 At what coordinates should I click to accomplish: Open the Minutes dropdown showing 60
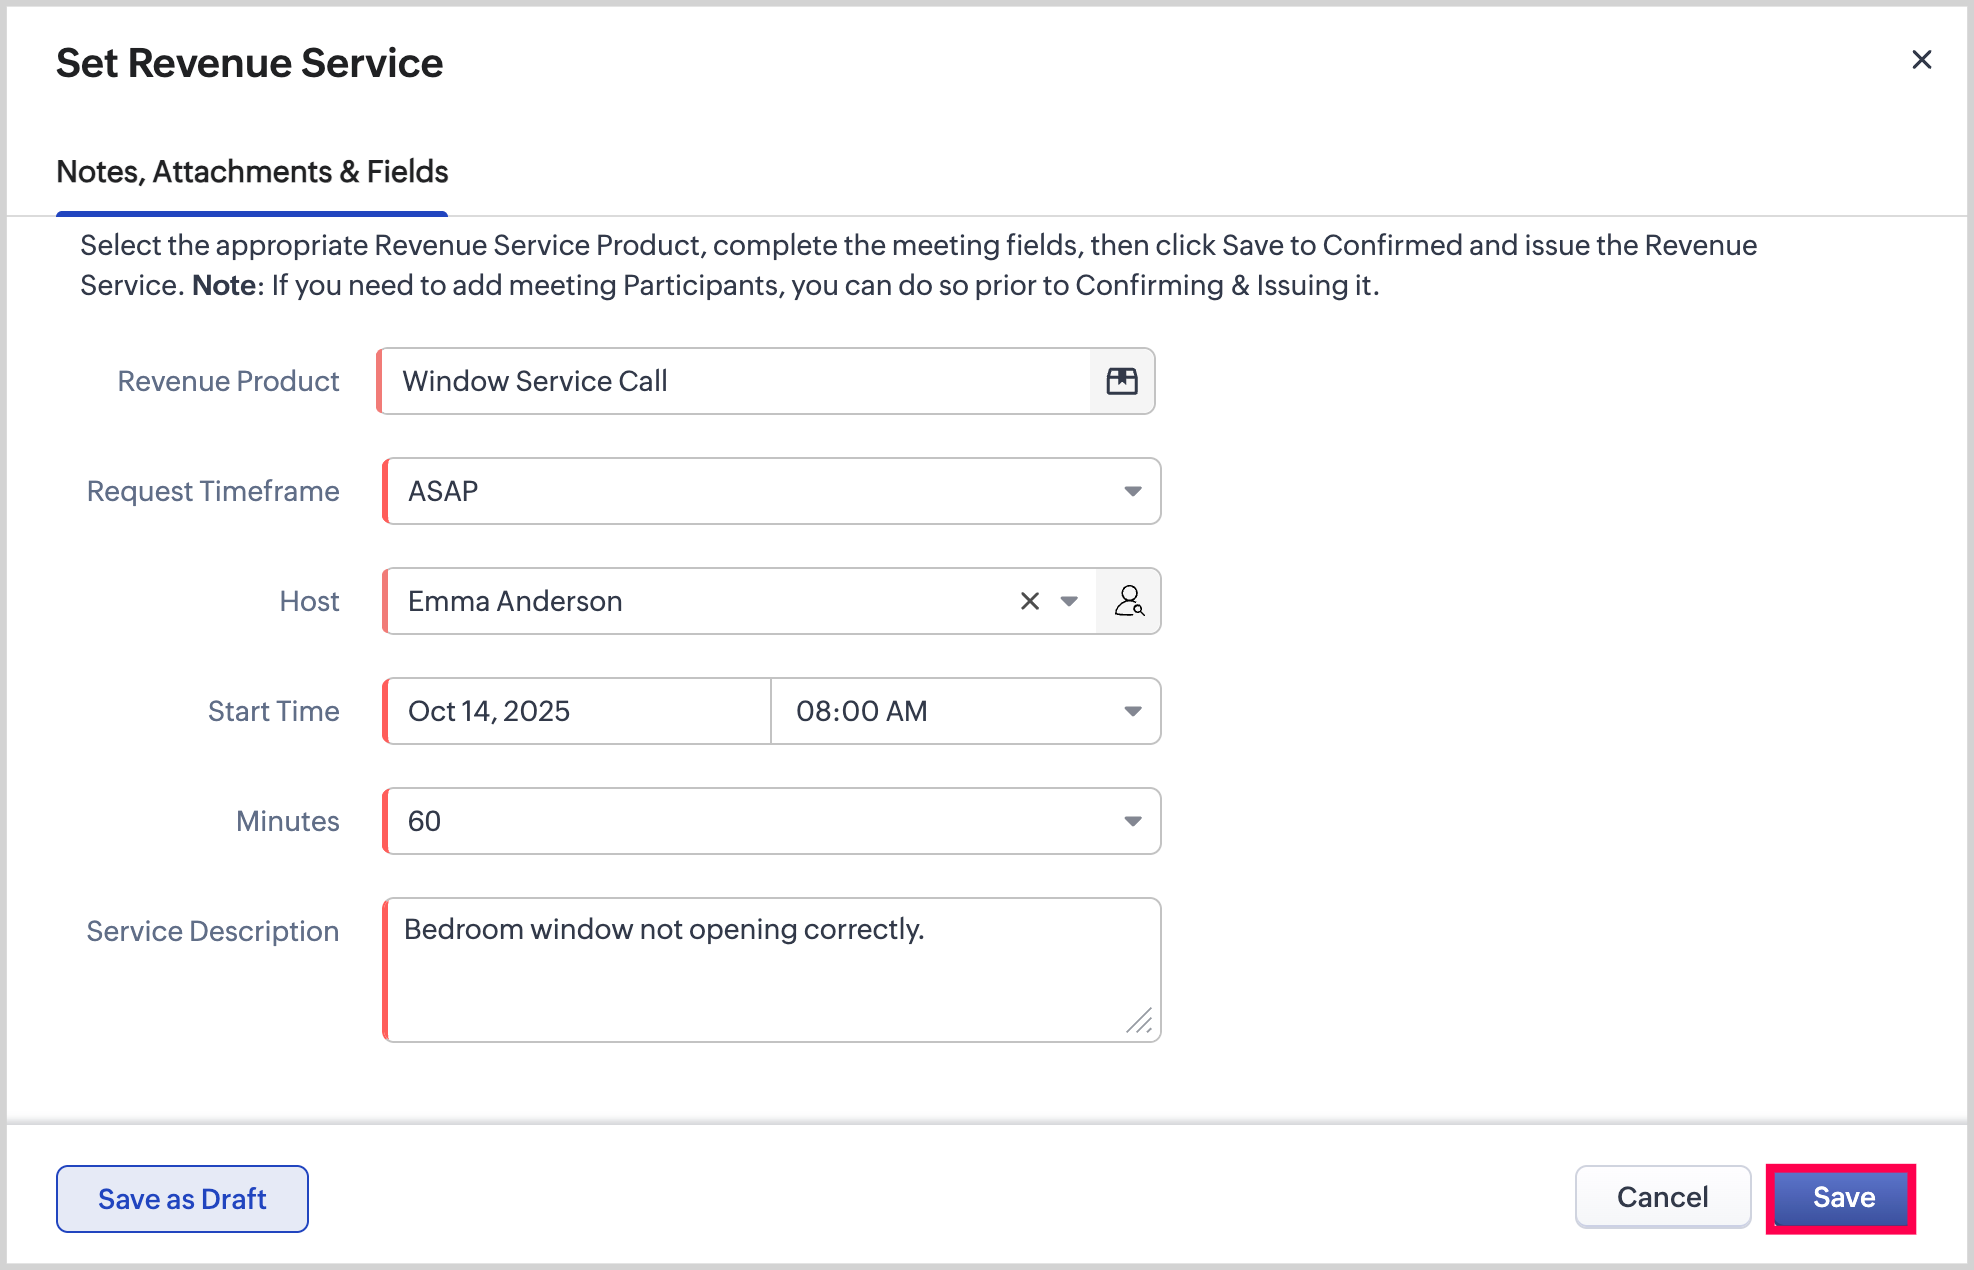[x=772, y=821]
